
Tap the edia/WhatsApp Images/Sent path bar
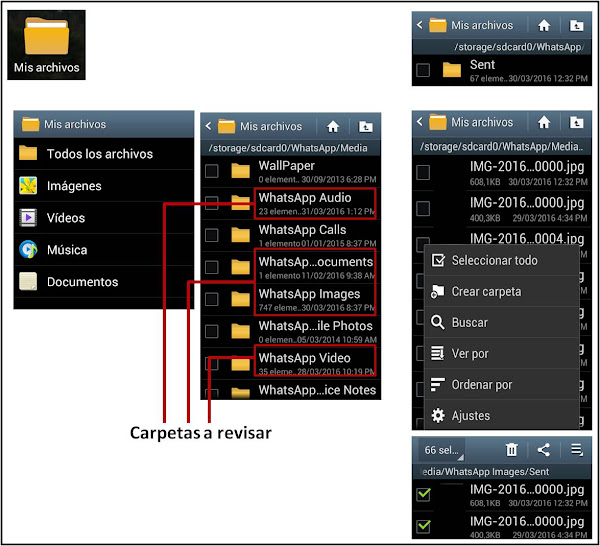coord(502,471)
